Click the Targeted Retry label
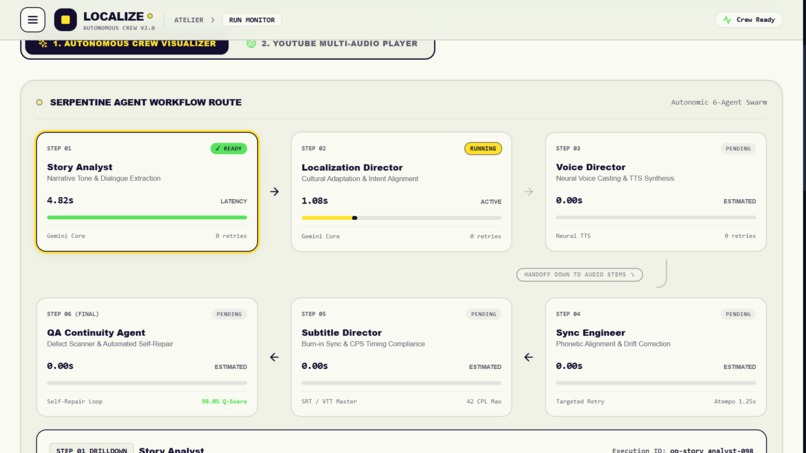The height and width of the screenshot is (453, 806). click(580, 402)
